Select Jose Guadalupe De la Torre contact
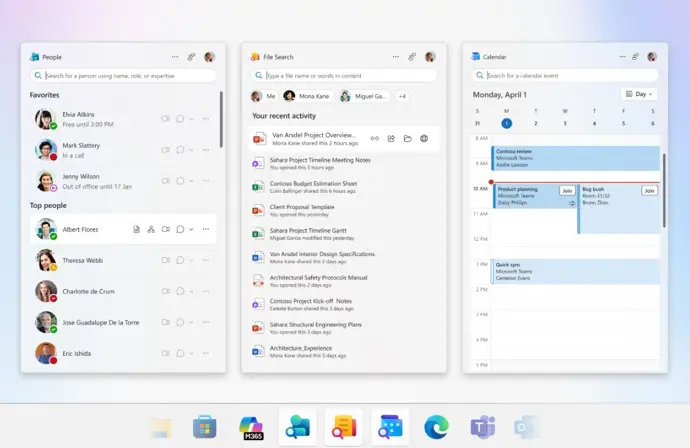Viewport: 690px width, 448px height. (123, 323)
